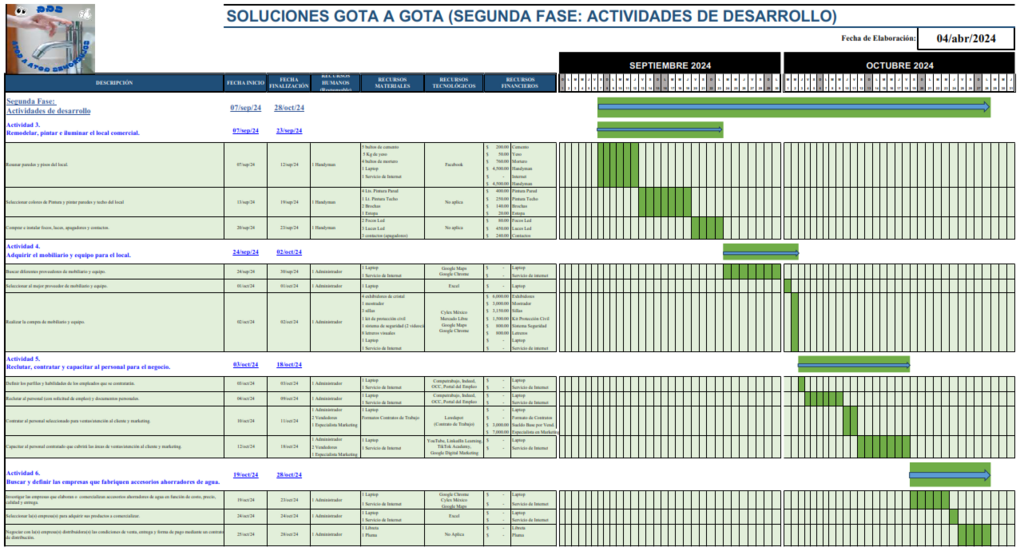
Task: Click the Gota a Gota faucet logo
Action: coord(48,38)
